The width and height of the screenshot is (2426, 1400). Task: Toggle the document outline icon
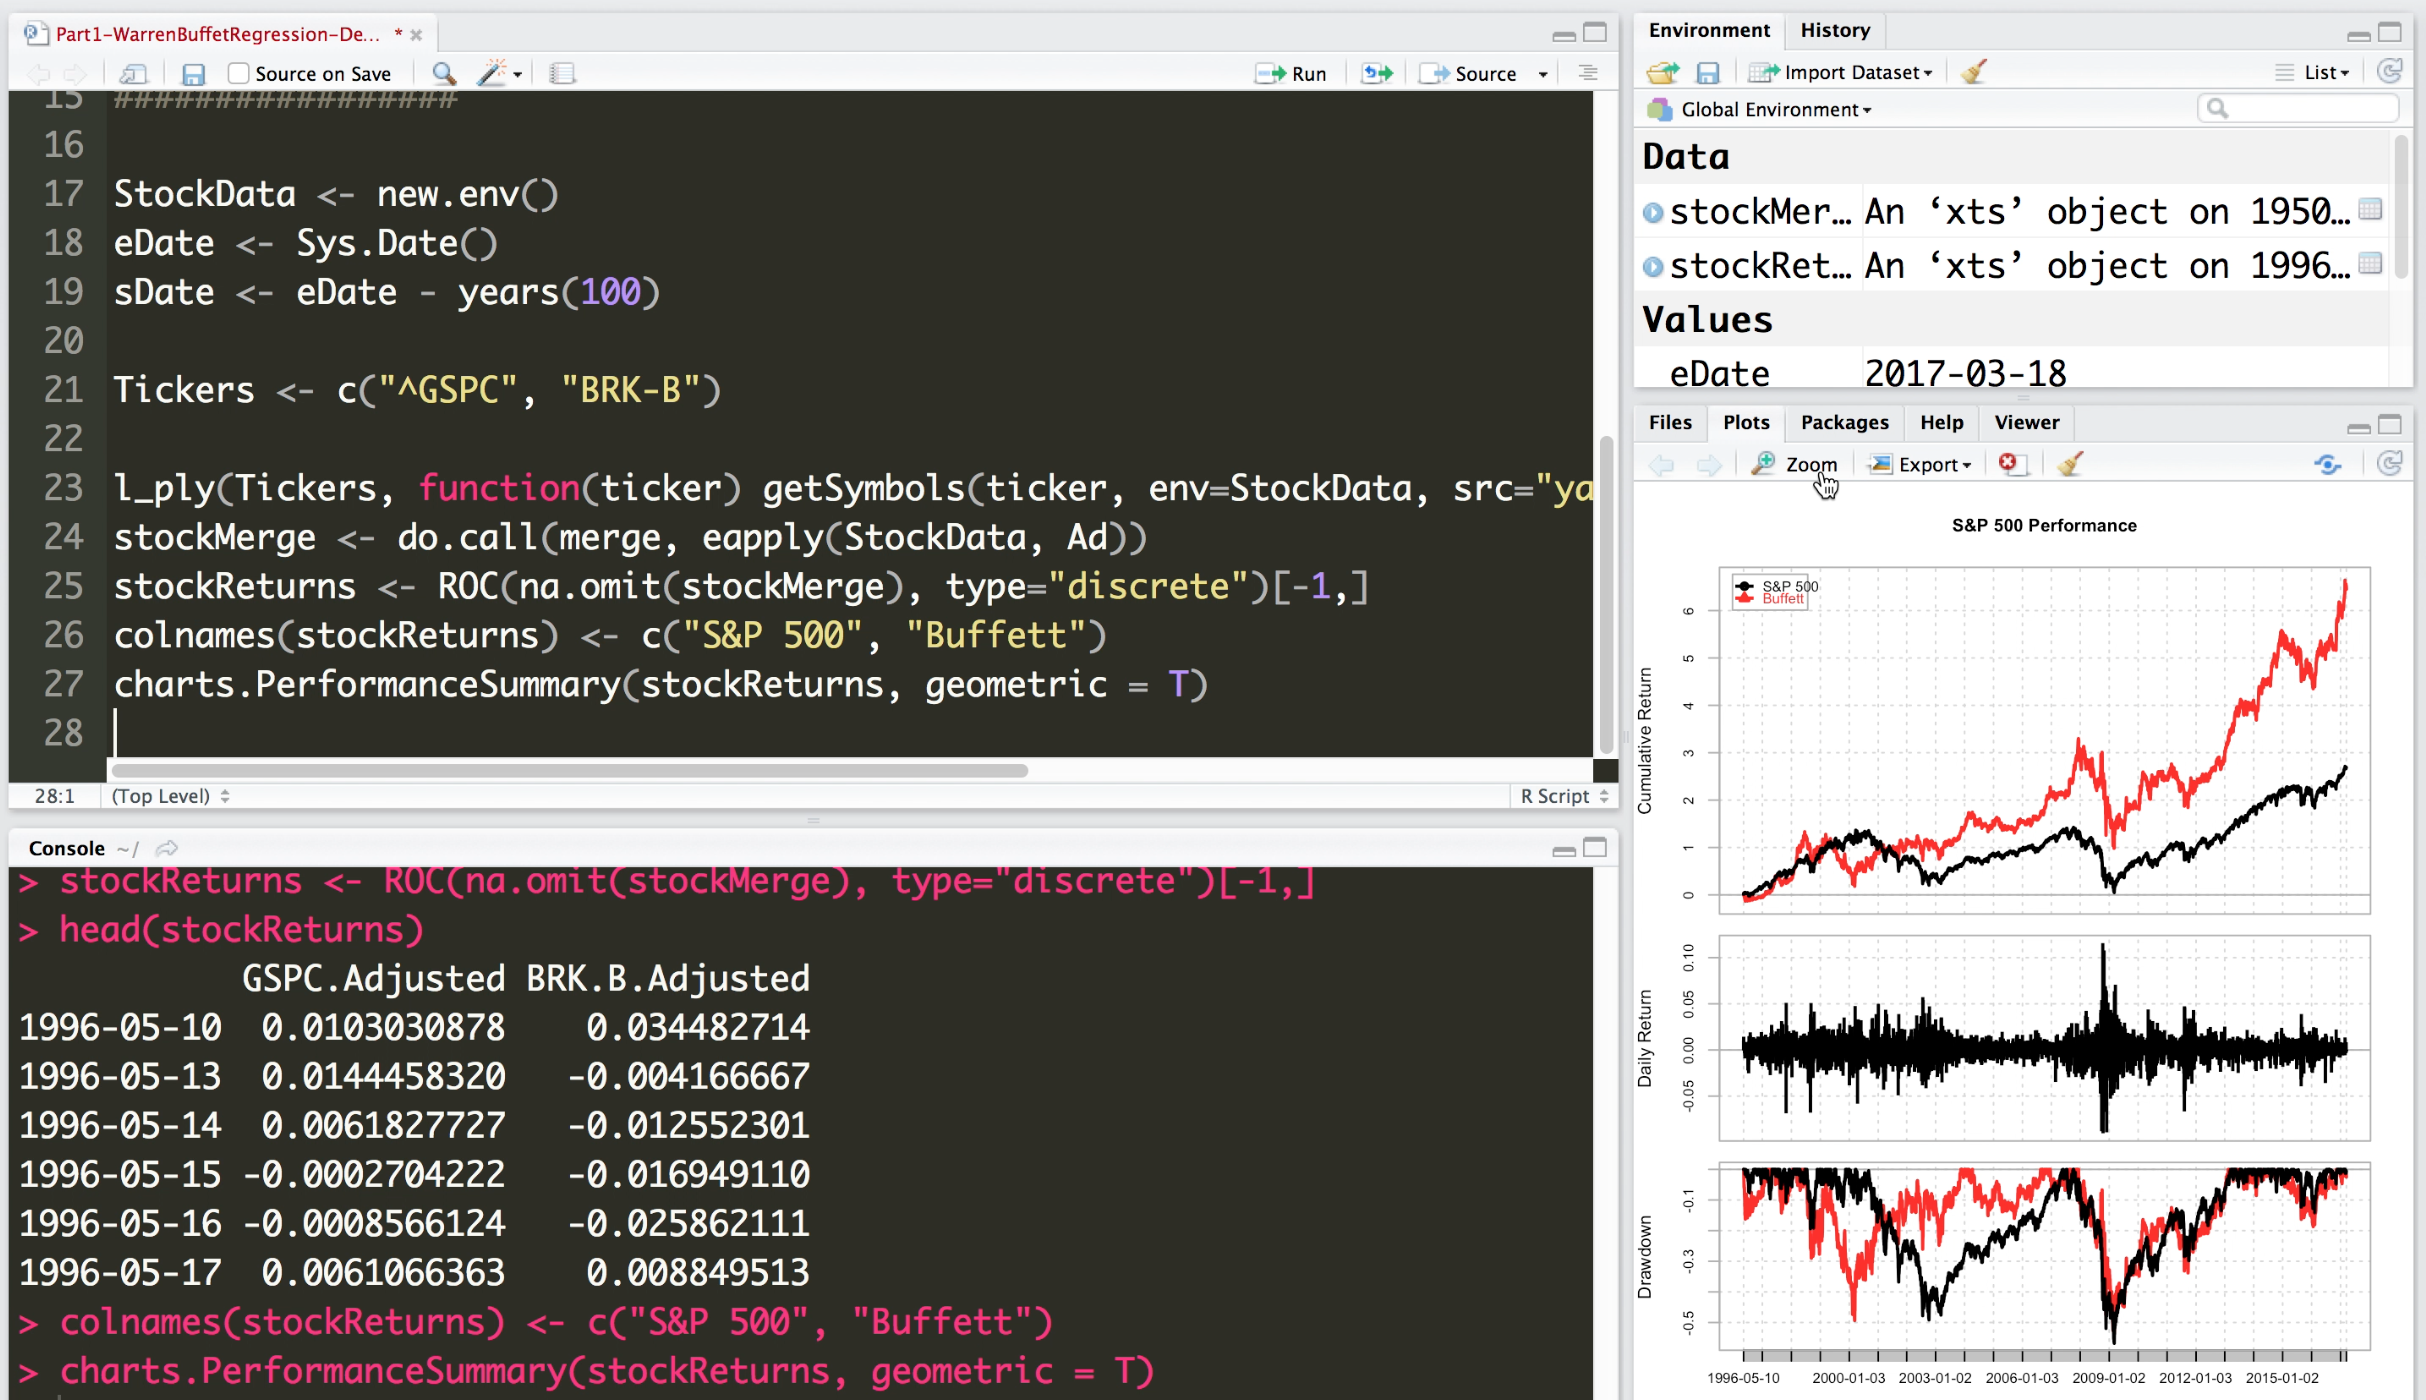(1587, 73)
